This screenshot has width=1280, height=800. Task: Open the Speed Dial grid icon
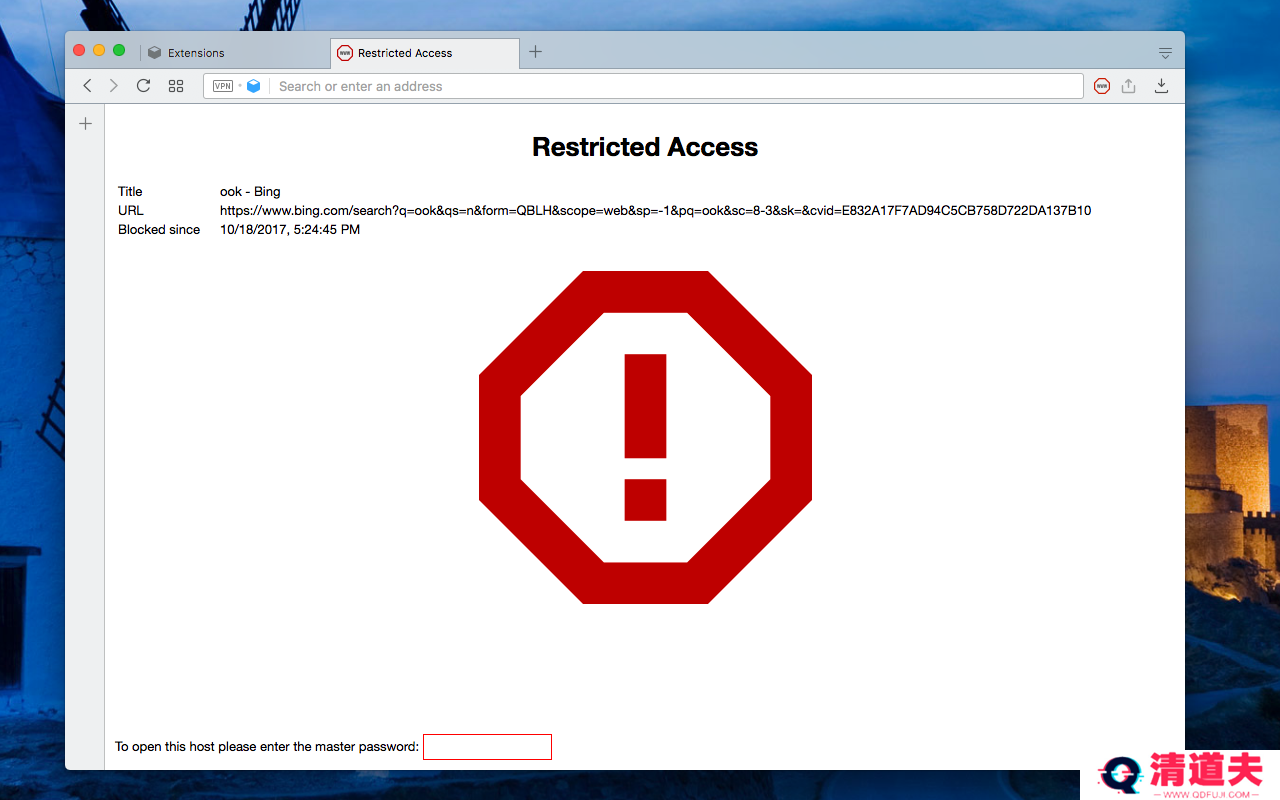[176, 86]
